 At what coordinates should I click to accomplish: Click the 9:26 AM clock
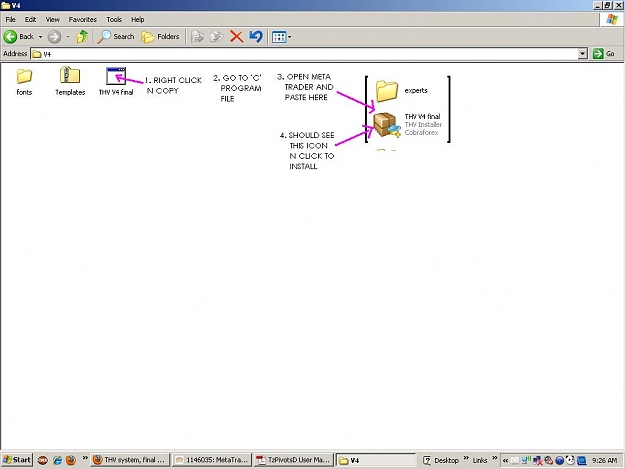tap(604, 460)
